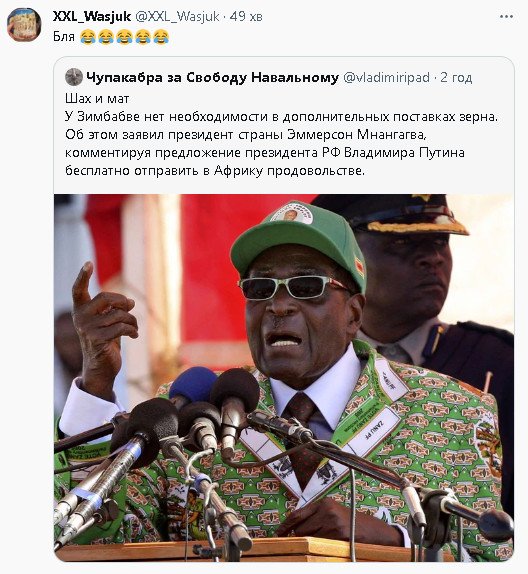The width and height of the screenshot is (528, 574).
Task: Click the tweet text Бля
Action: click(64, 37)
